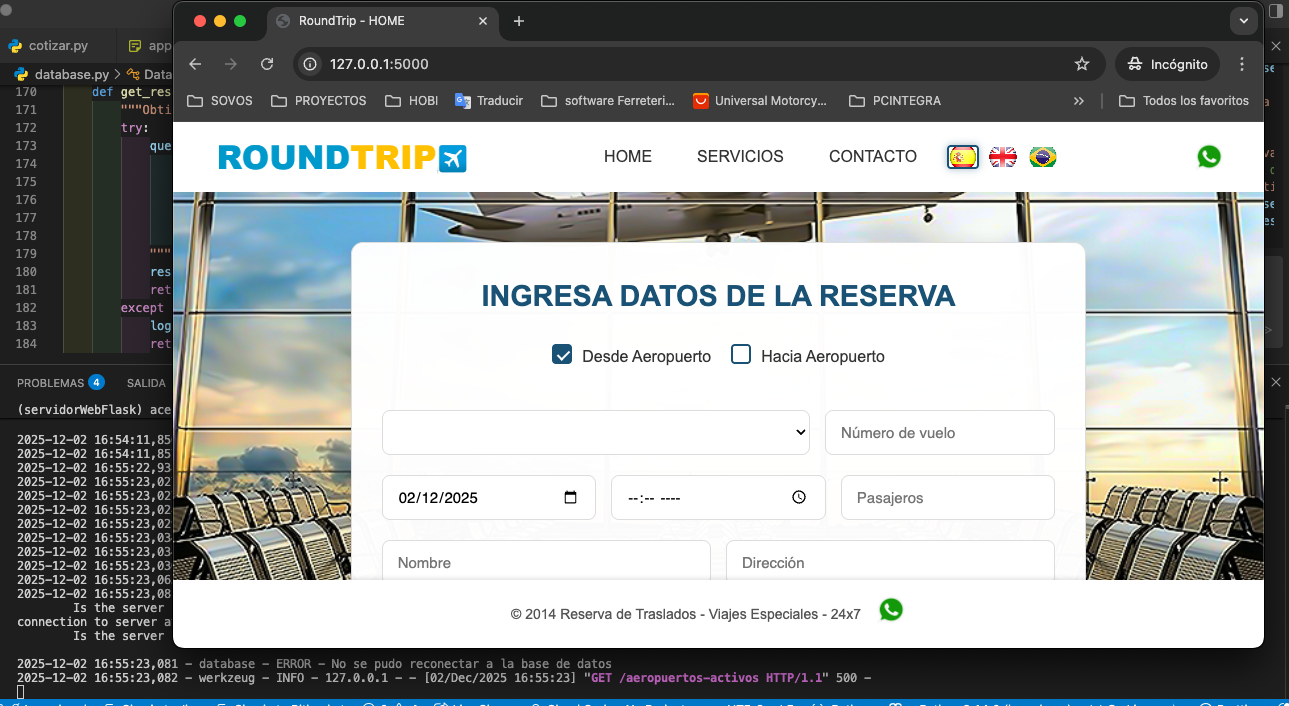Click the database ERROR log line
The width and height of the screenshot is (1289, 706).
(314, 664)
